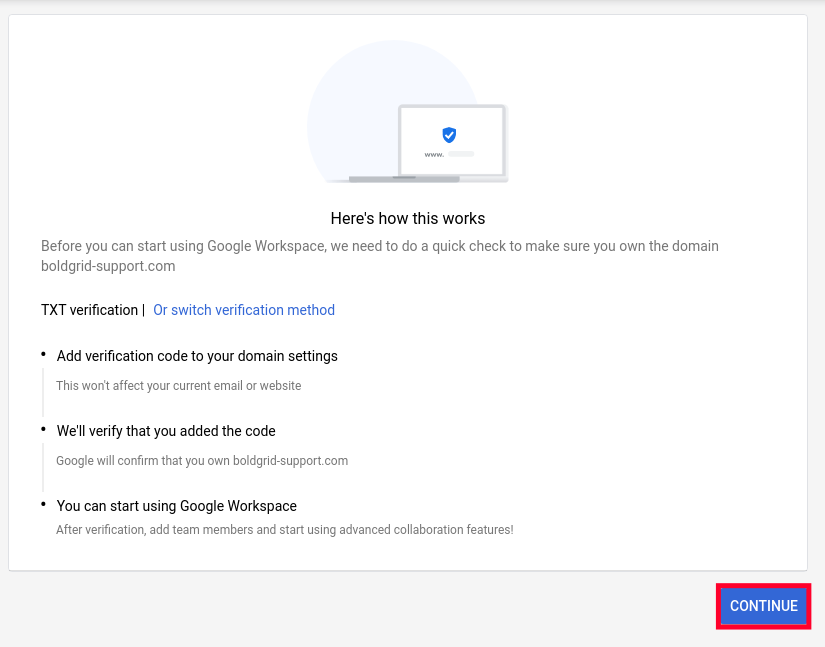
Task: Click the 'boldgrid-support.com' domain in the intro text
Action: coord(108,266)
